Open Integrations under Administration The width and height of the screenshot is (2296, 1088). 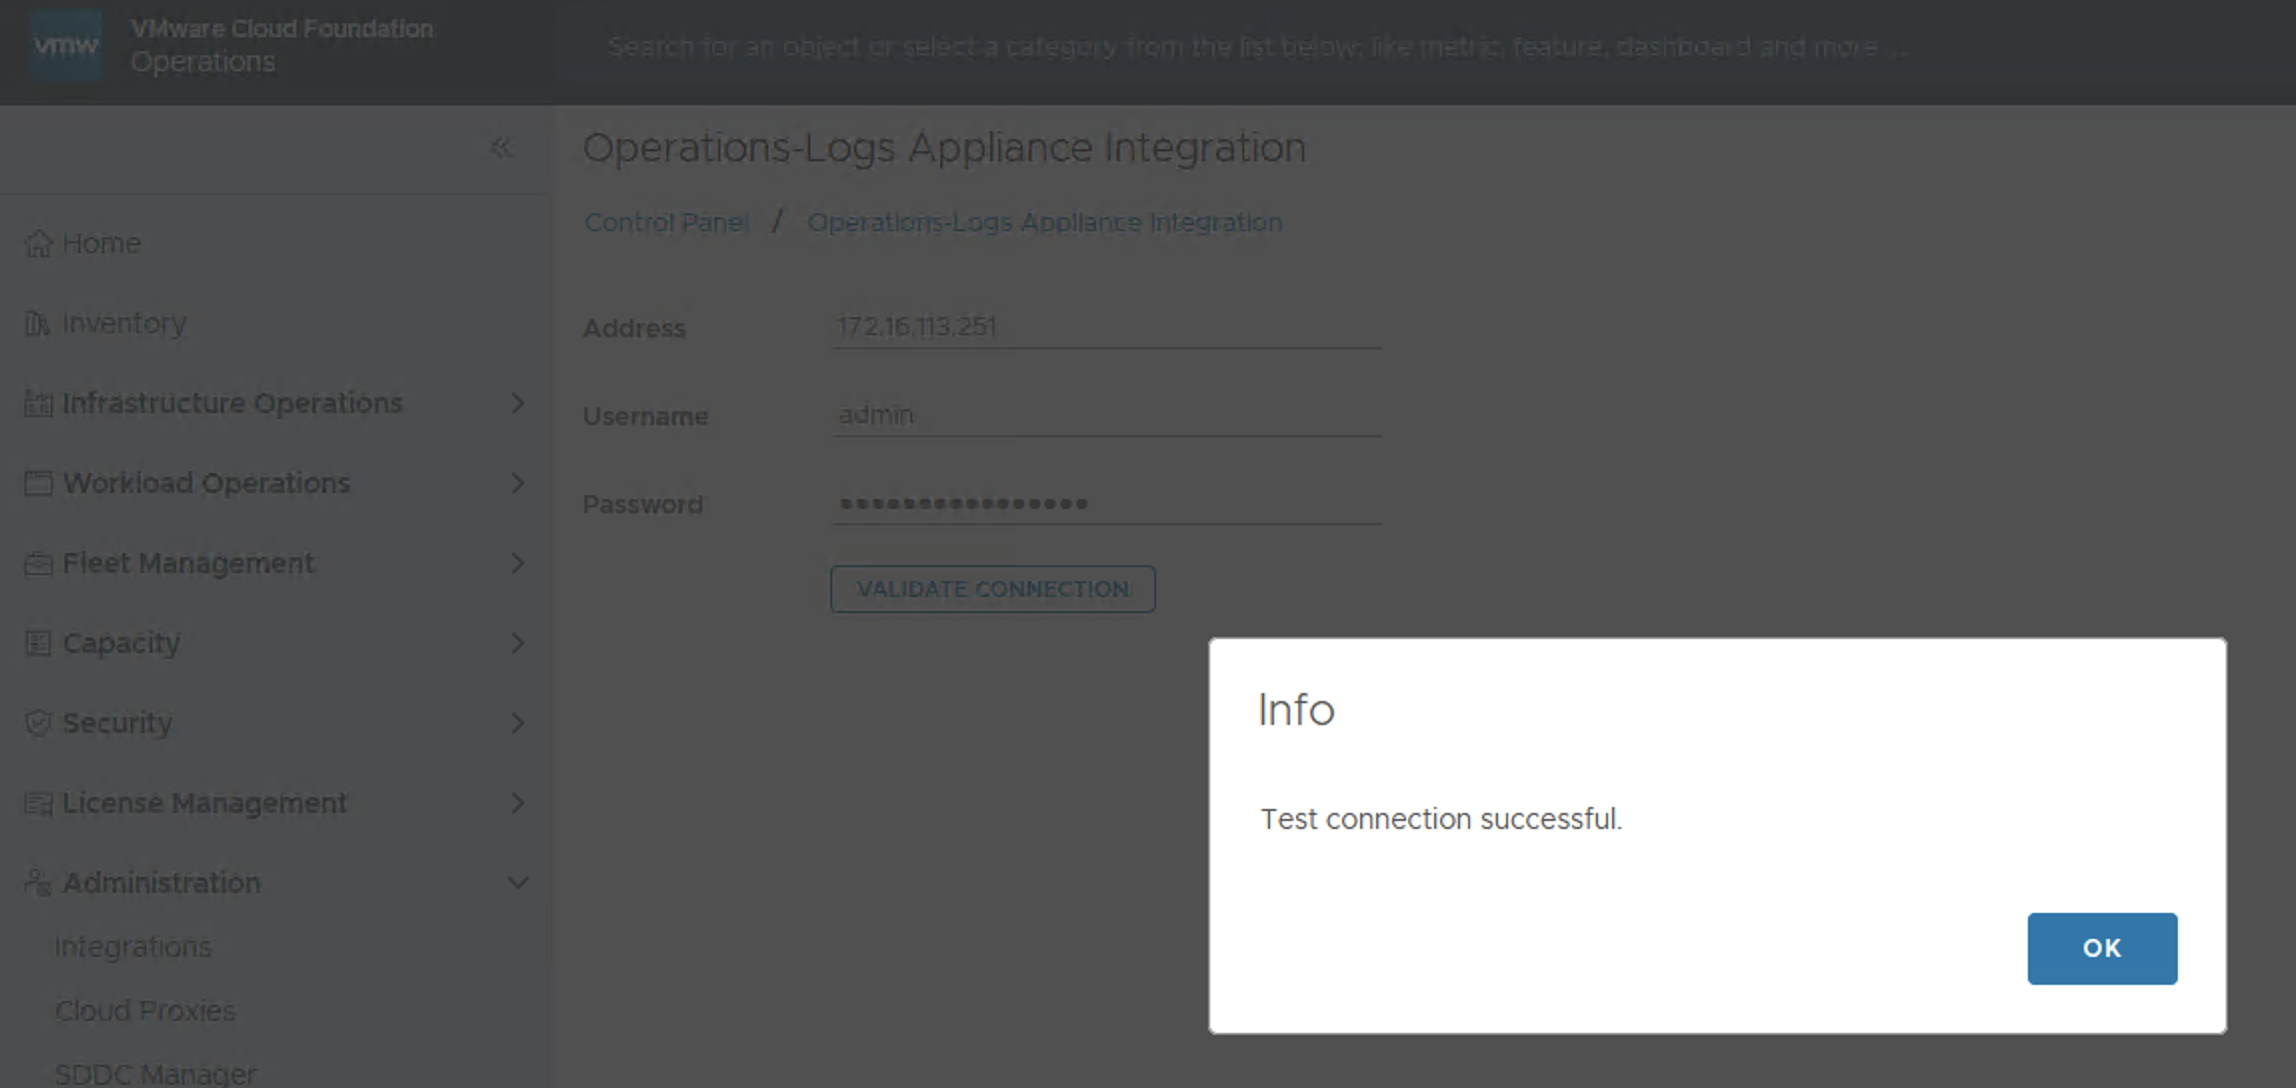pyautogui.click(x=133, y=947)
